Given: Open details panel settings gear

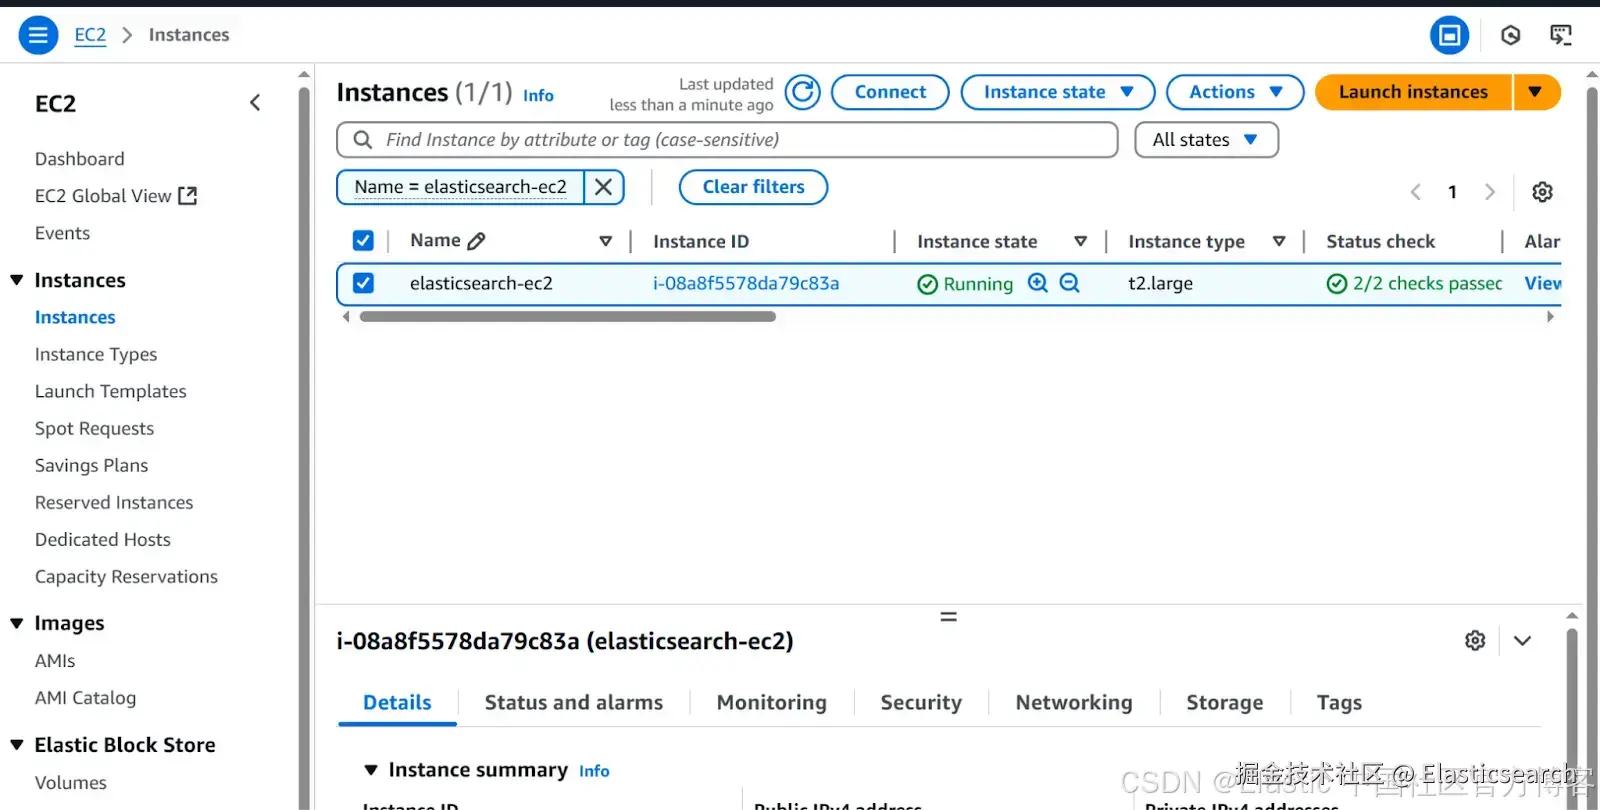Looking at the screenshot, I should tap(1475, 641).
